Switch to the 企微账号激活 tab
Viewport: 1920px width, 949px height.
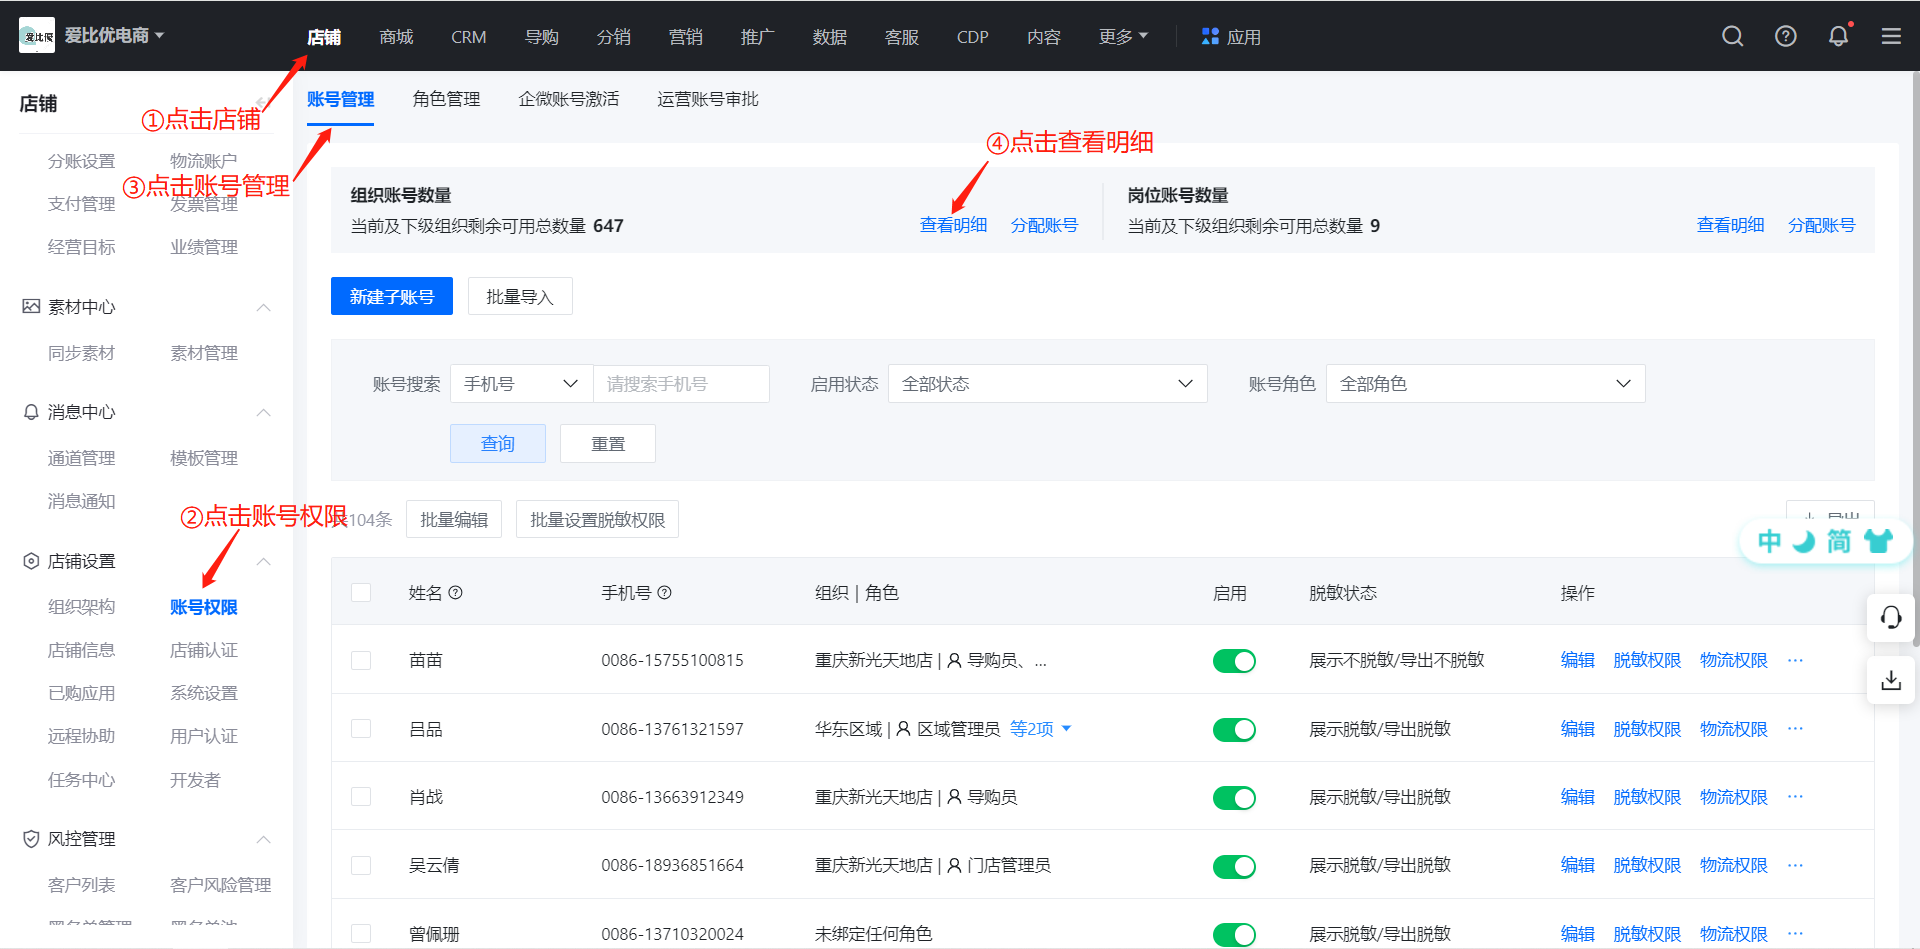tap(568, 99)
